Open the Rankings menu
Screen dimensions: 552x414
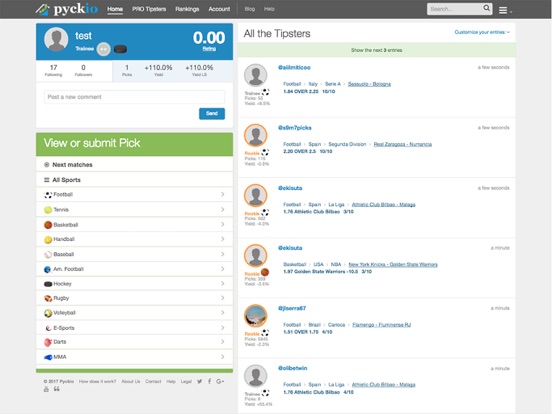[187, 9]
